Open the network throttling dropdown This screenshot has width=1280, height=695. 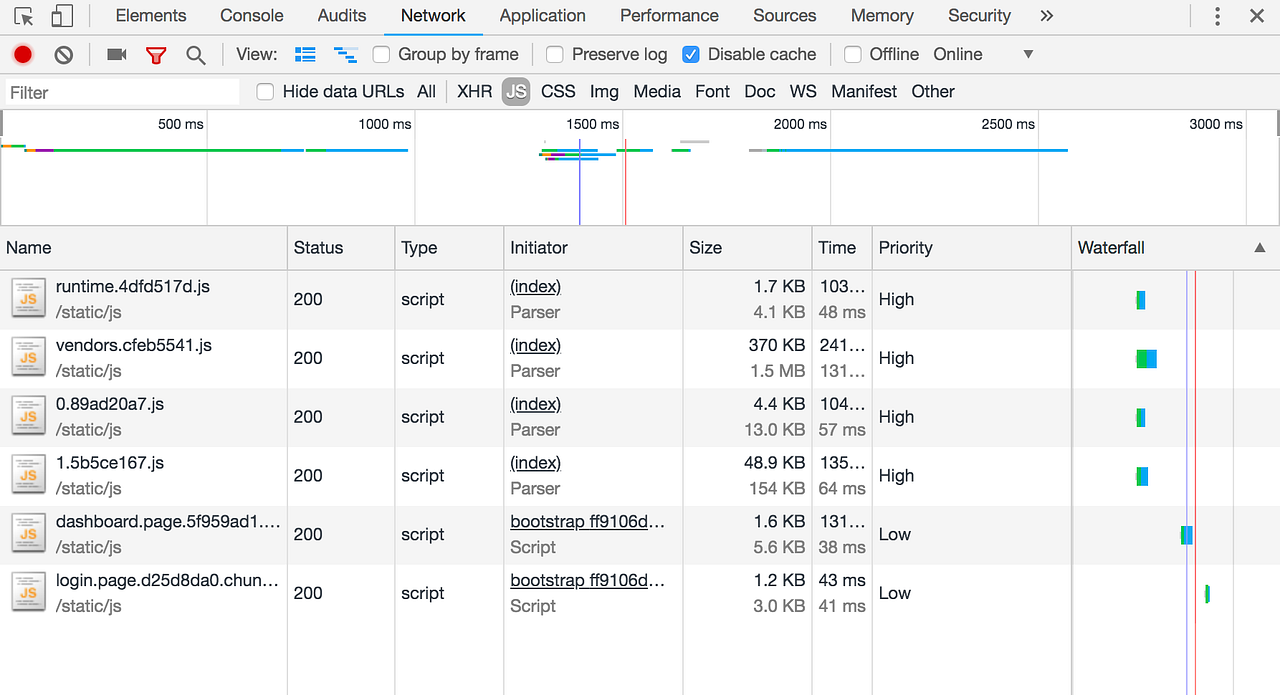point(1028,54)
